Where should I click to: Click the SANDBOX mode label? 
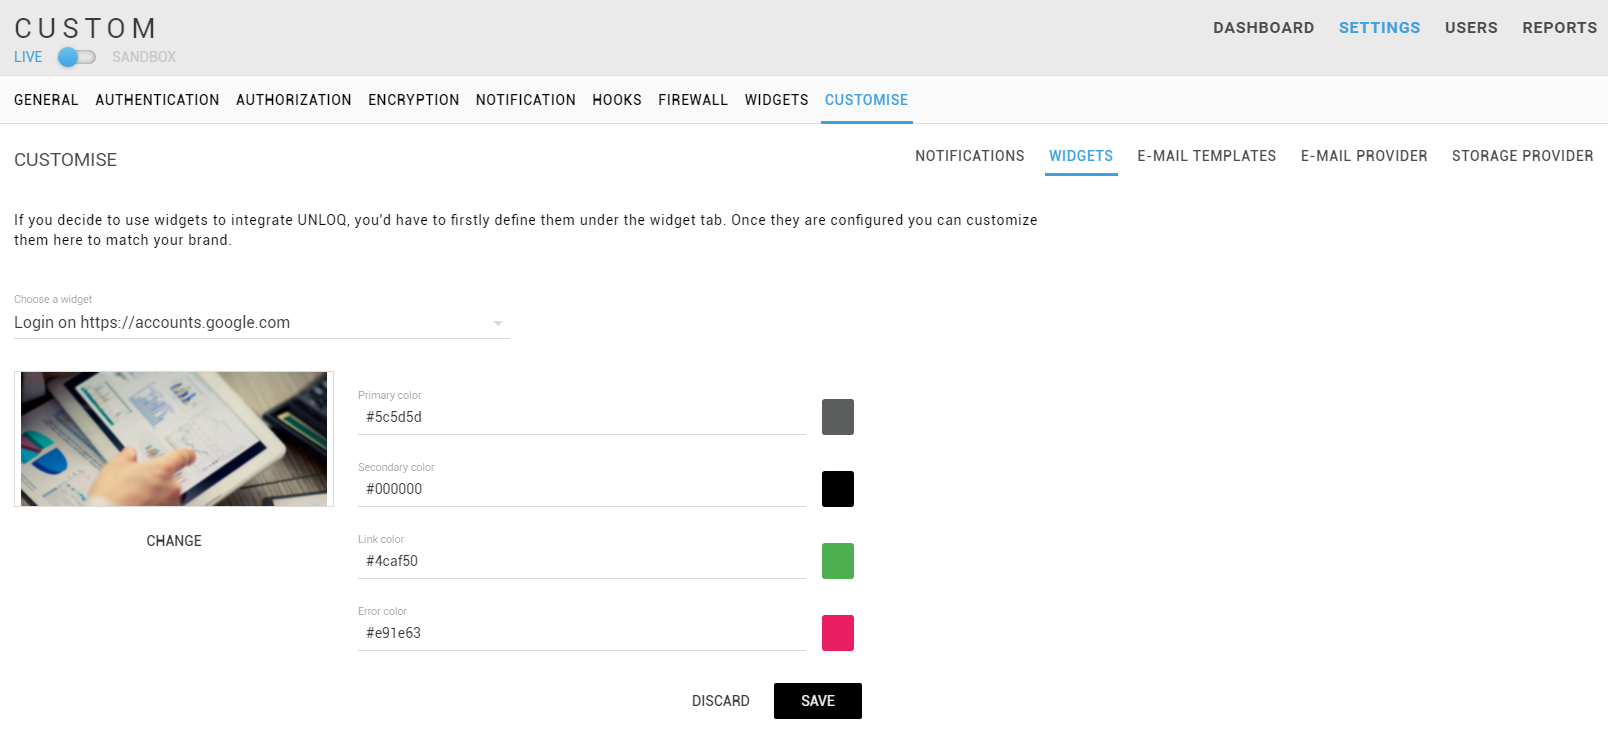point(144,57)
